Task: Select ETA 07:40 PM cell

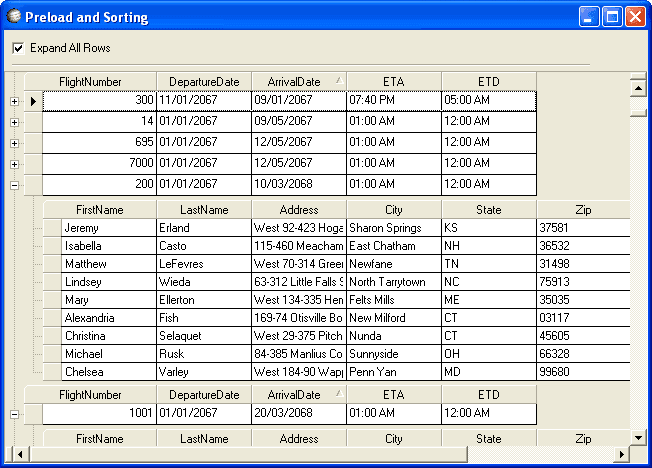Action: point(394,101)
